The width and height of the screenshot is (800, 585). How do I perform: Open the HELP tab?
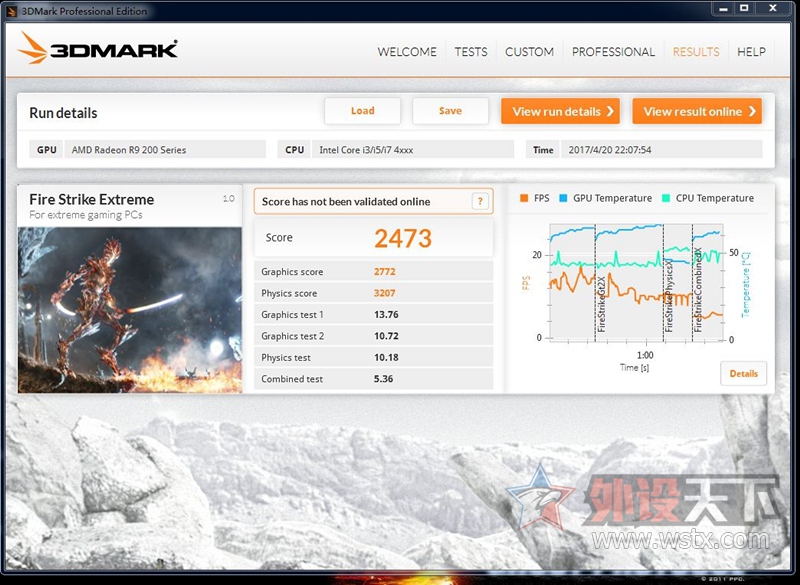751,52
